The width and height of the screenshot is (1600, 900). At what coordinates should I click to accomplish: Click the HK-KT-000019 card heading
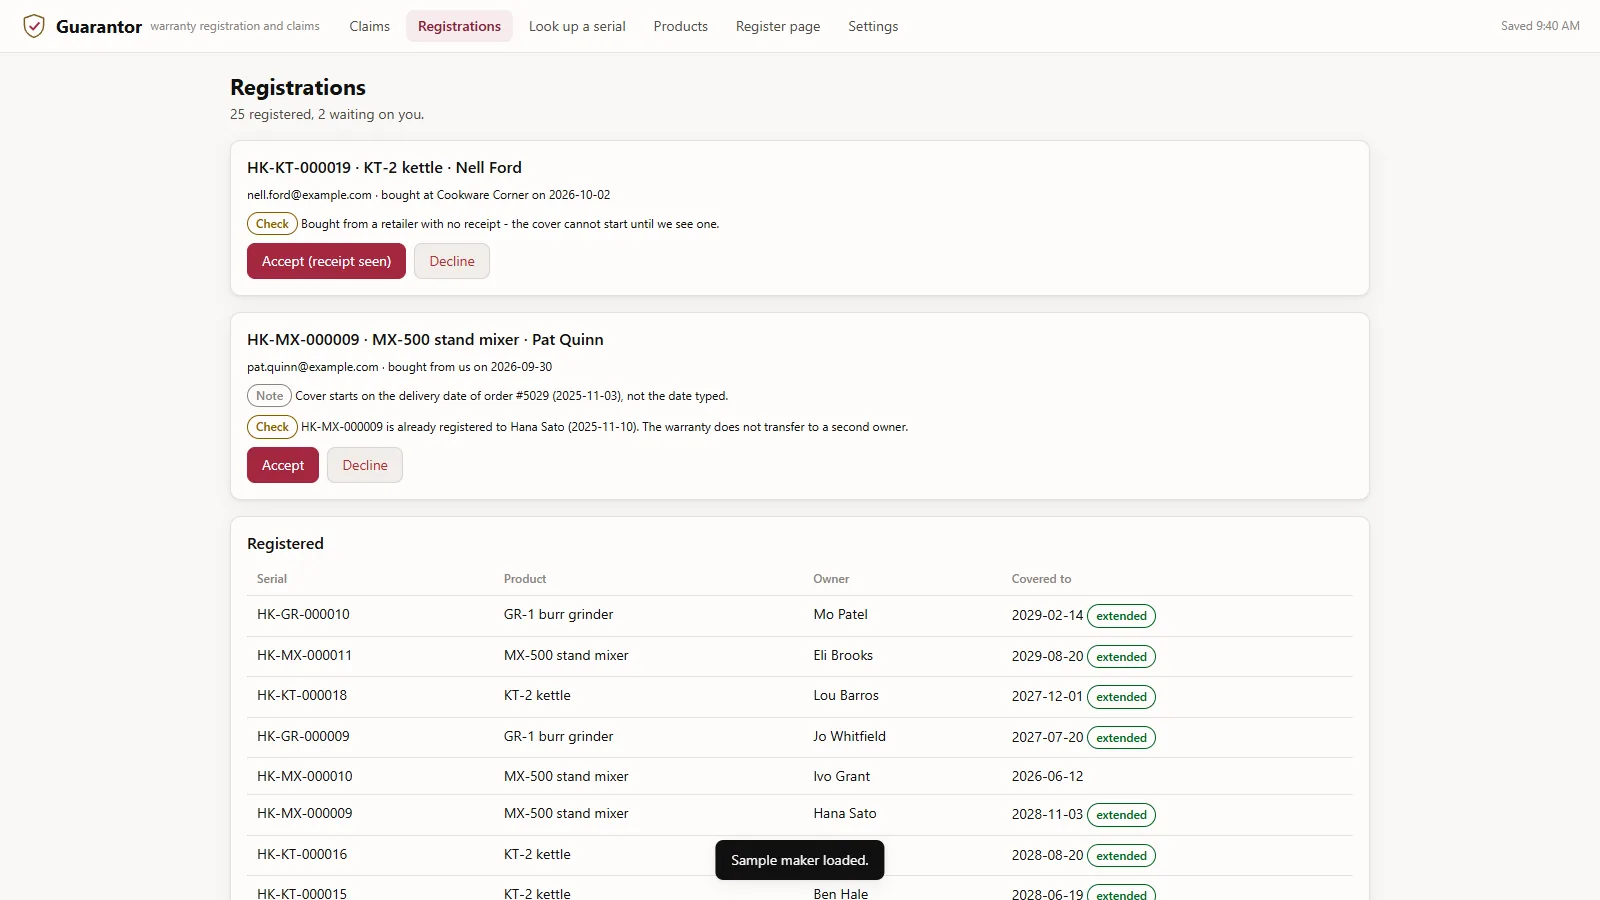coord(384,168)
